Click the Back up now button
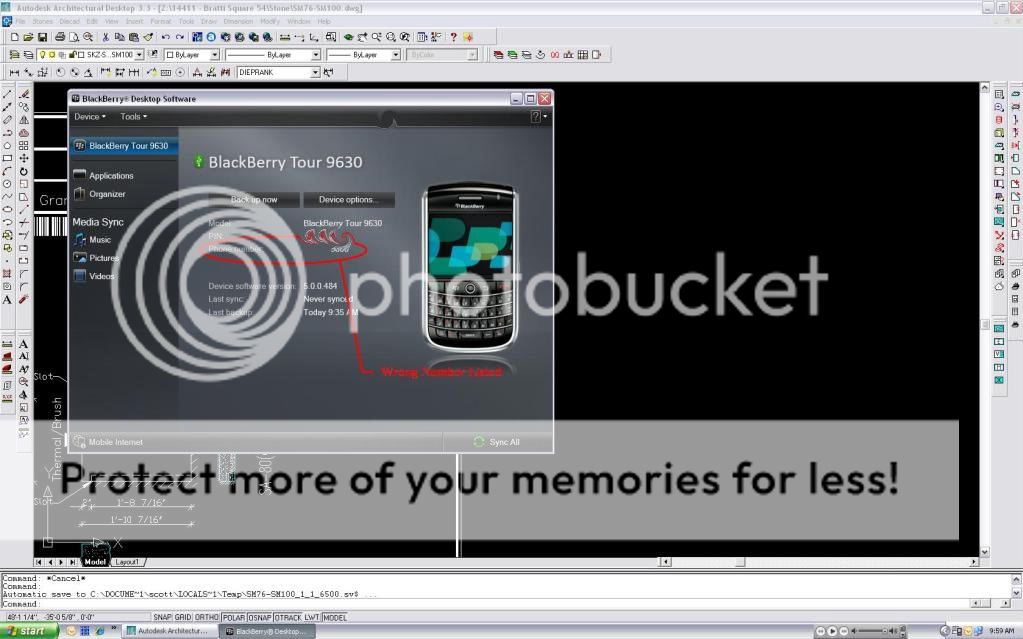 pyautogui.click(x=254, y=200)
